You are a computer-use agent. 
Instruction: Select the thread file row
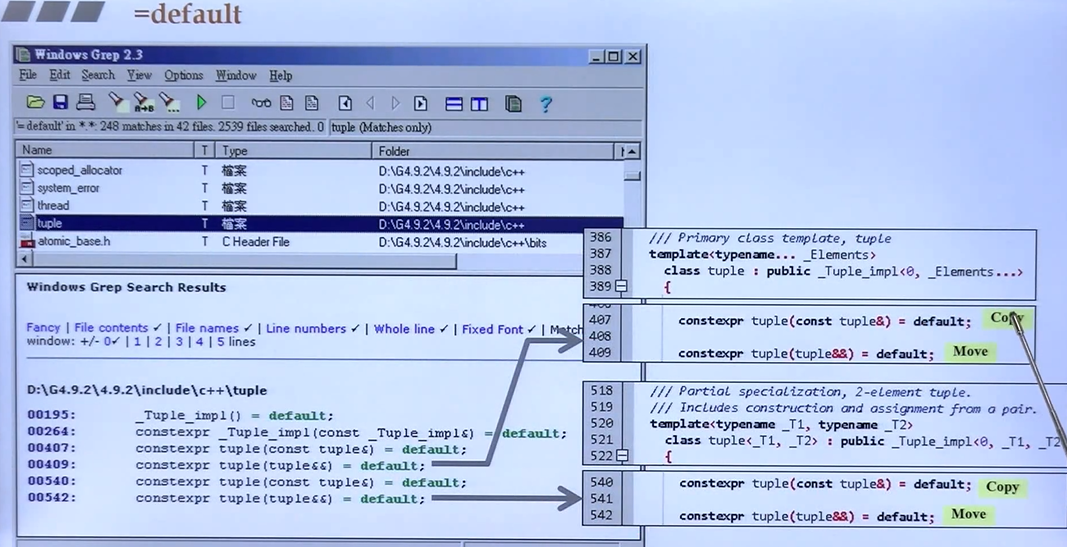(319, 206)
